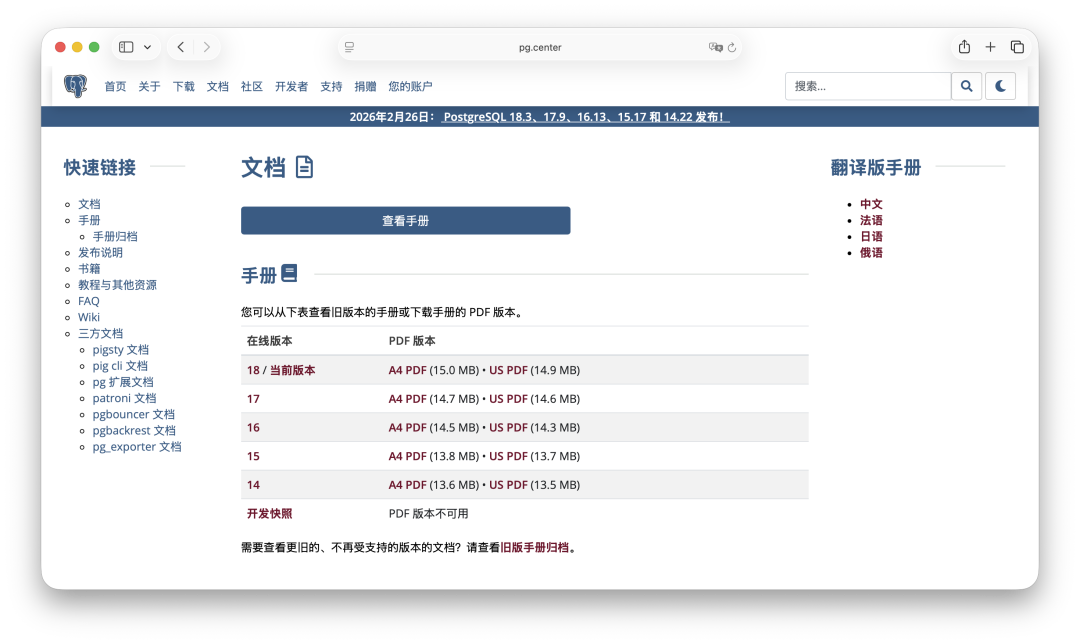1080x644 pixels.
Task: Open the Safari share icon
Action: (964, 46)
